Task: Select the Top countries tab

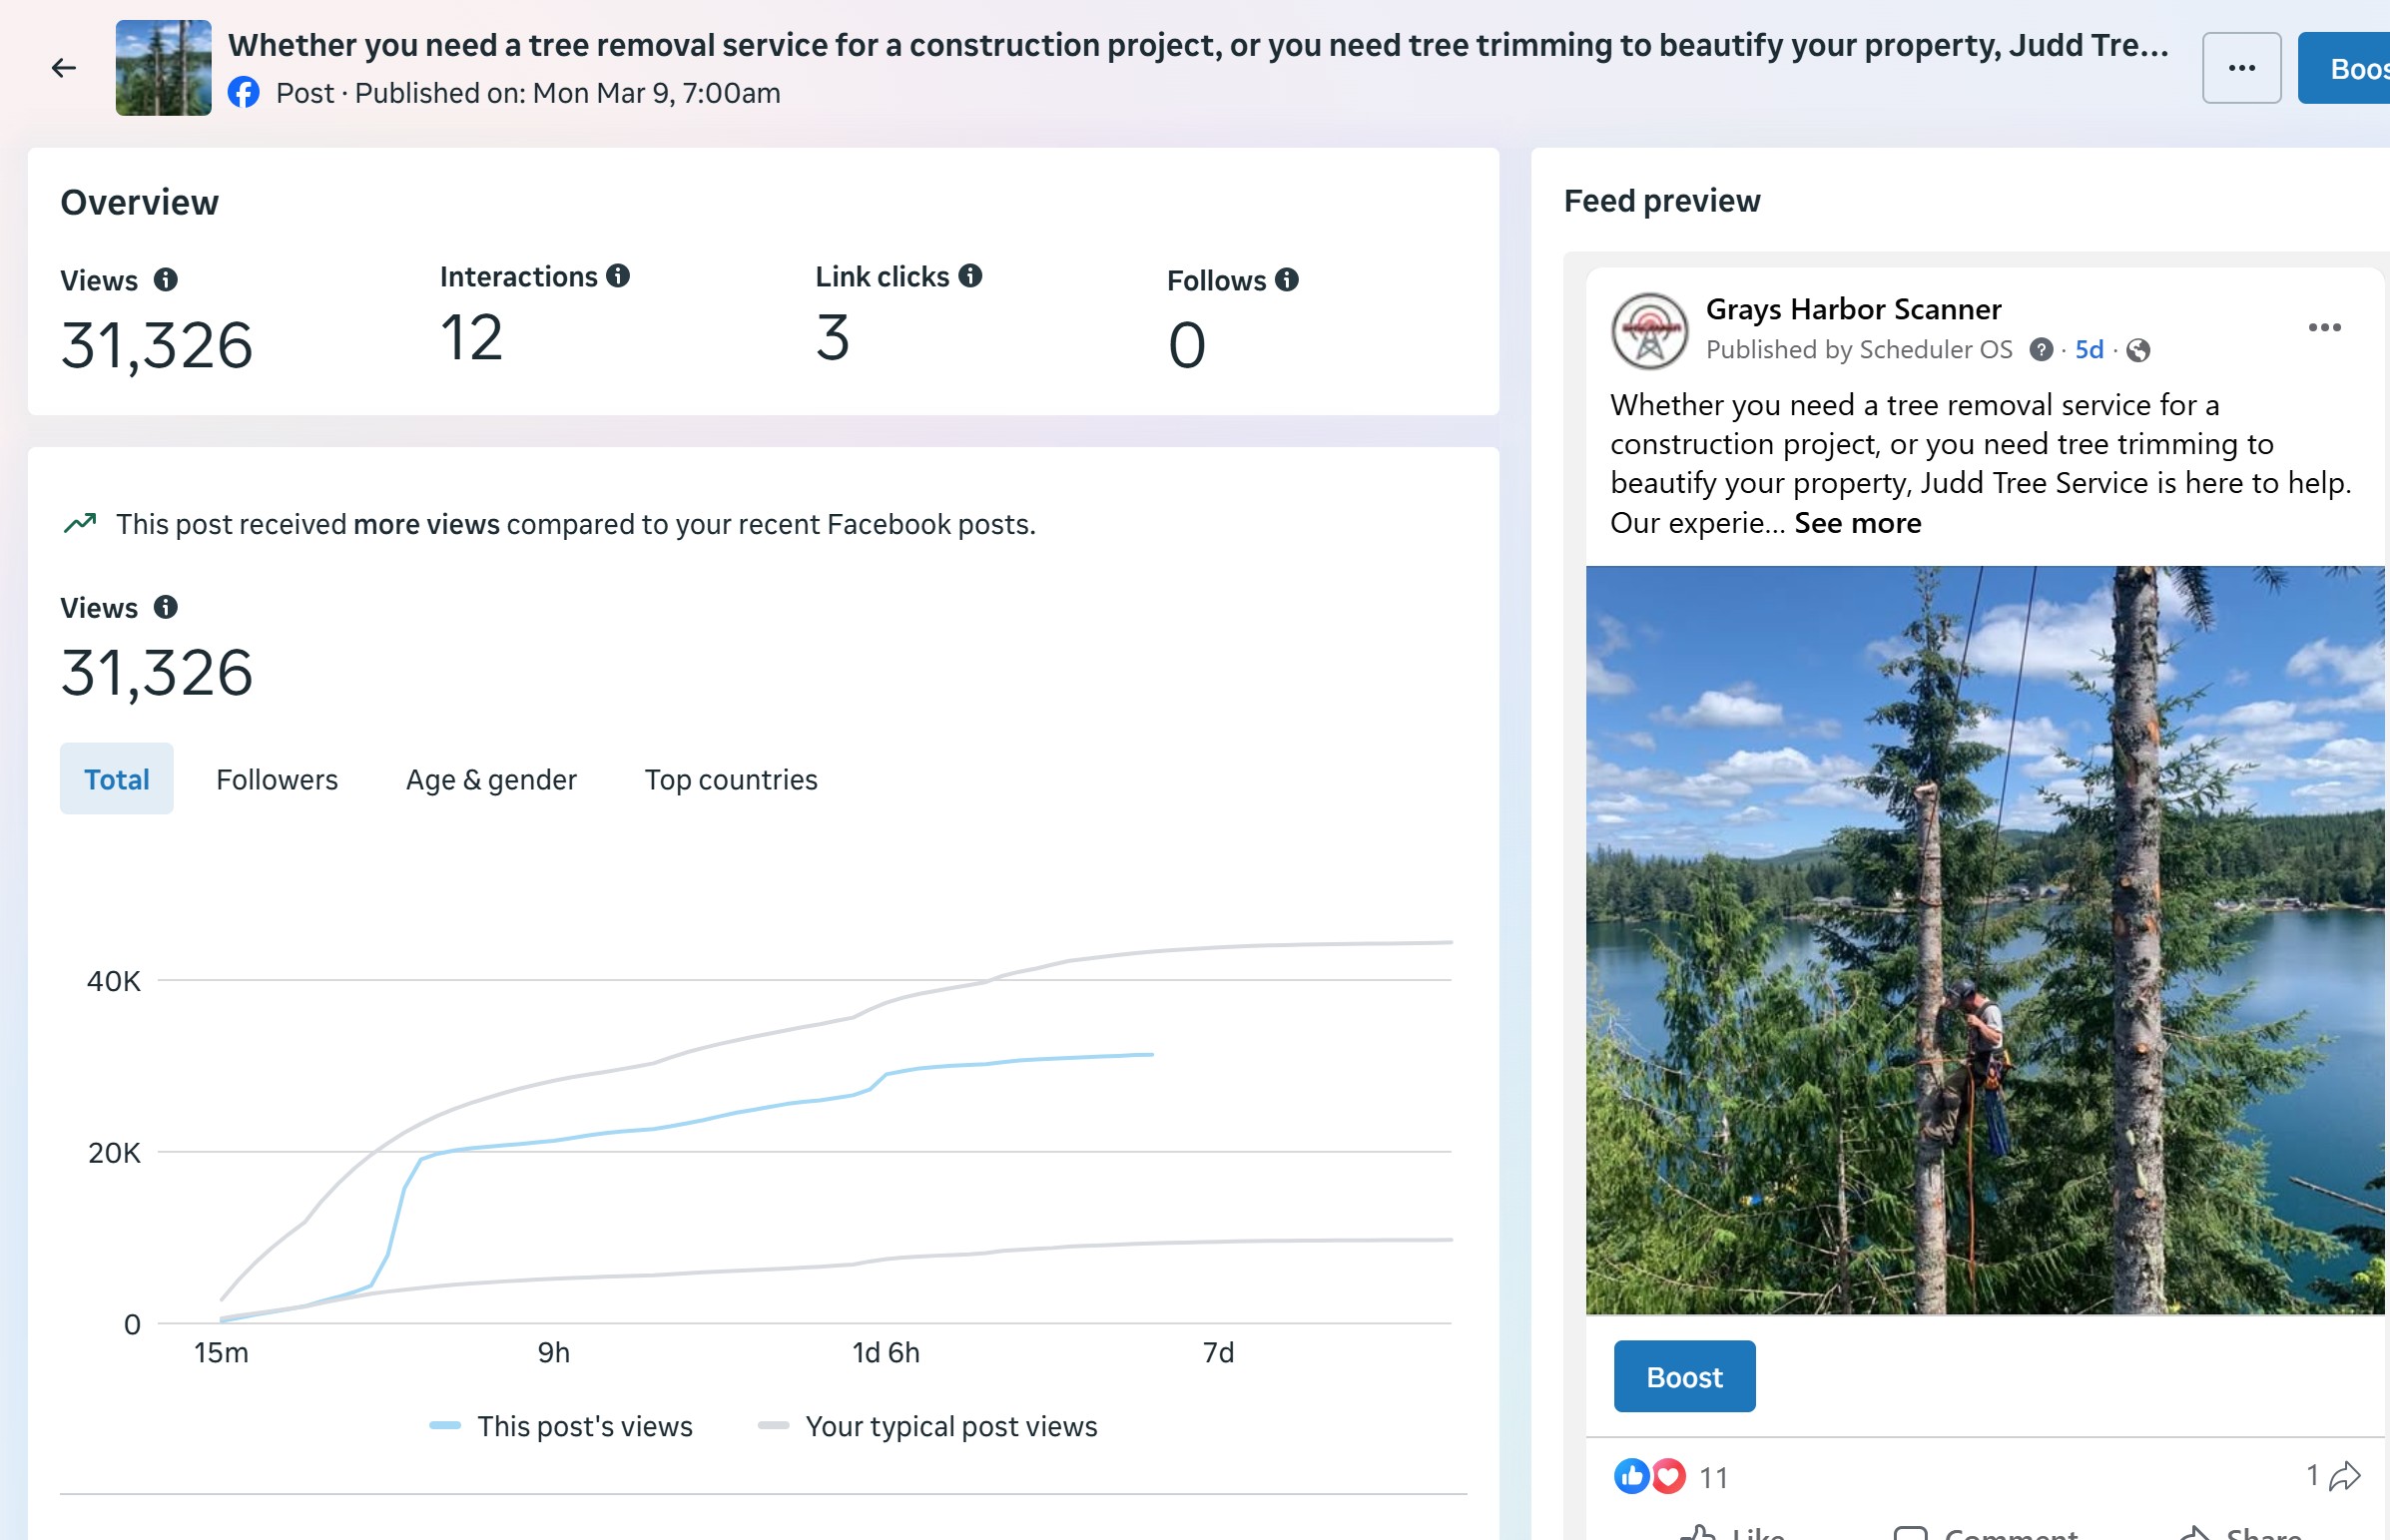Action: point(731,779)
